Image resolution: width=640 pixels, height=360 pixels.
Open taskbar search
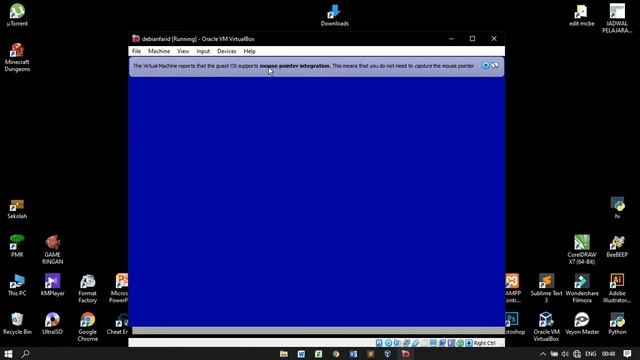pos(25,353)
